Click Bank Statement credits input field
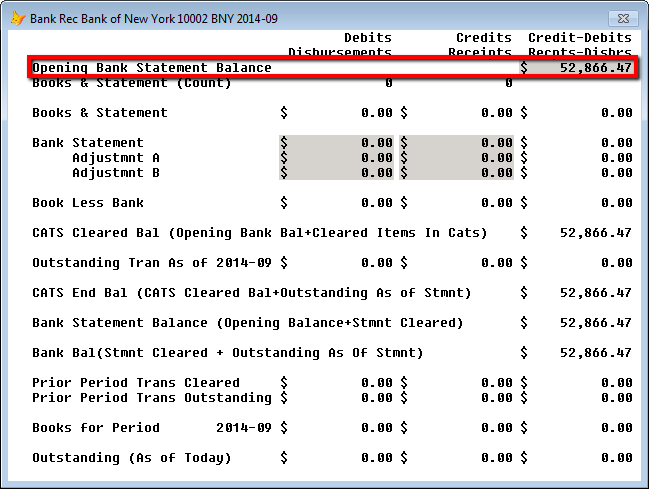Viewport: 649px width, 489px height. click(x=456, y=142)
